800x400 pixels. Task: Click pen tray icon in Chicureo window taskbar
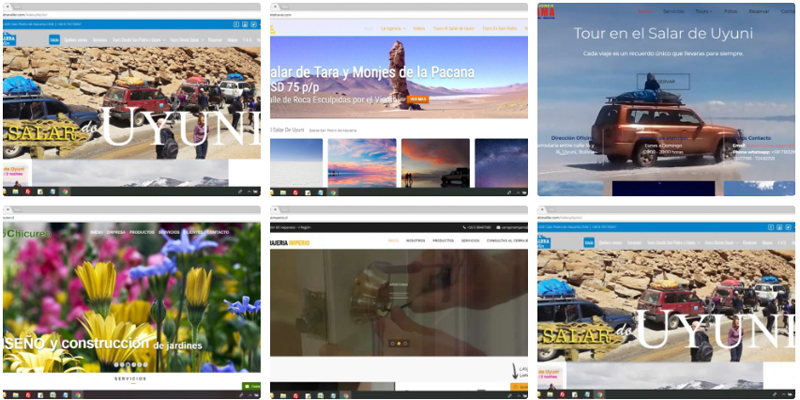coord(241,395)
